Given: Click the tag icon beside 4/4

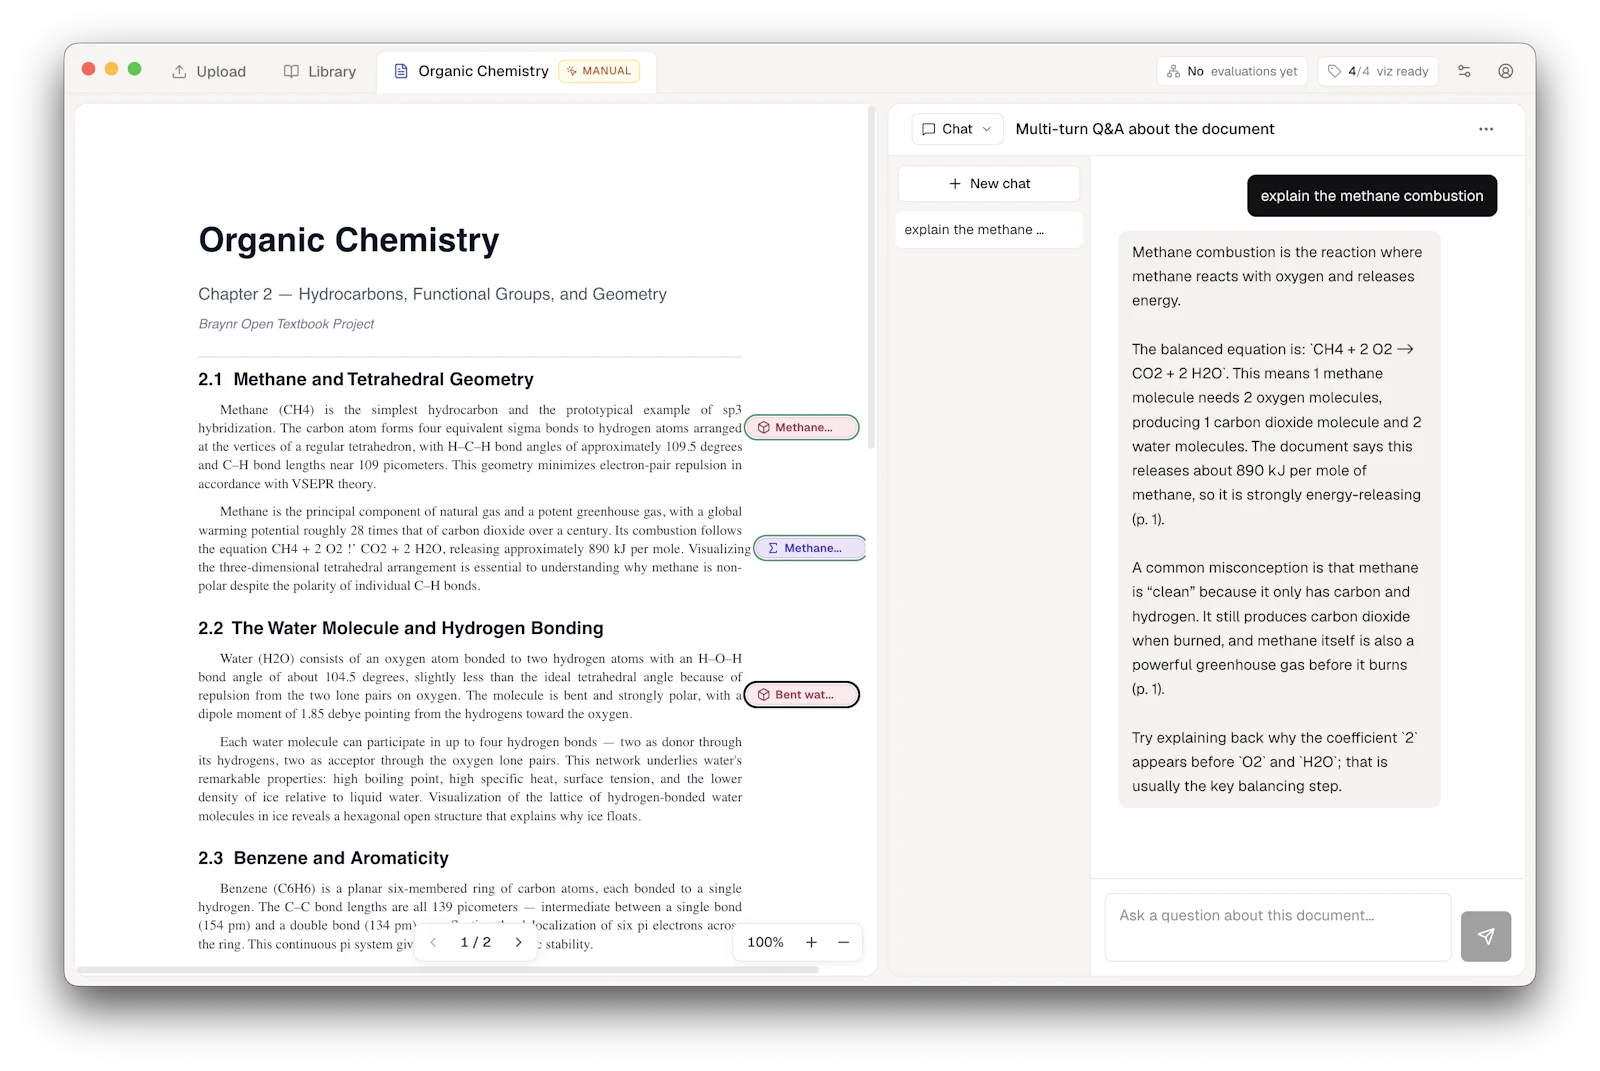Looking at the screenshot, I should coord(1334,72).
